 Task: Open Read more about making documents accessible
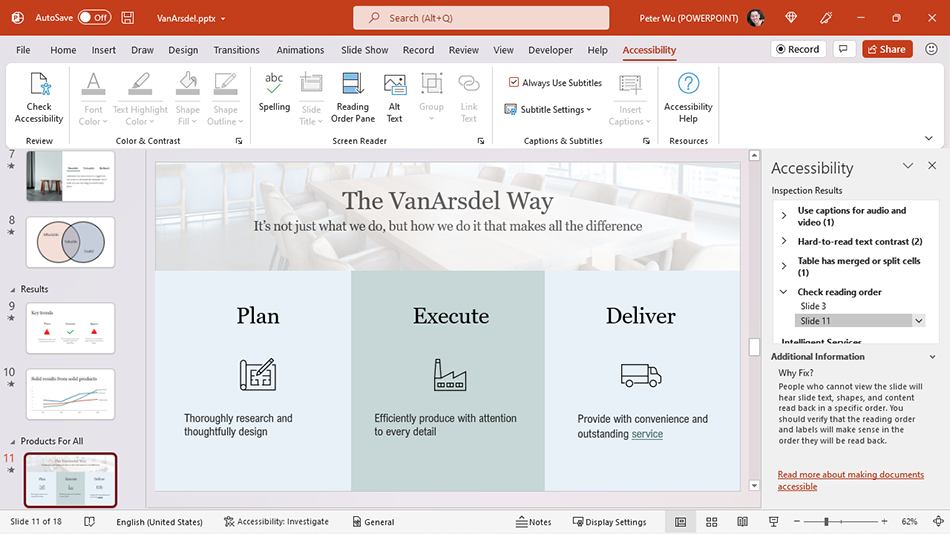point(851,480)
